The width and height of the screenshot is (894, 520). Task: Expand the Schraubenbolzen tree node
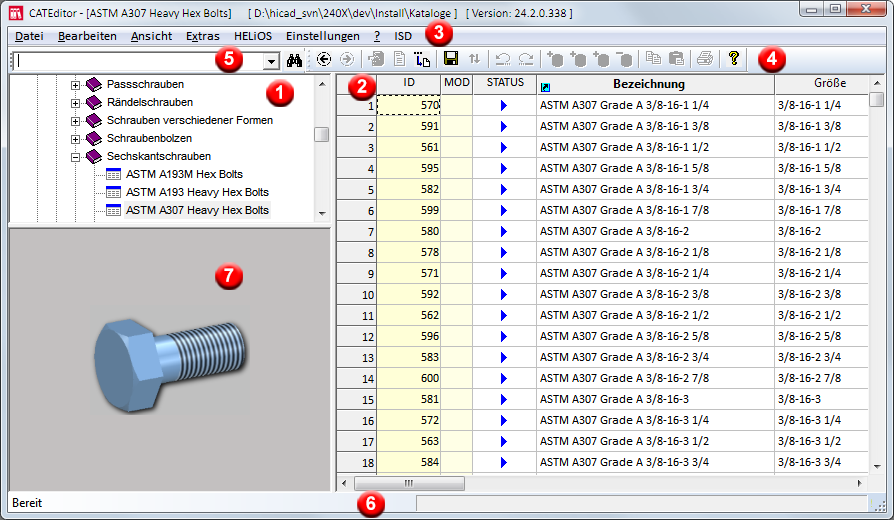[75, 139]
